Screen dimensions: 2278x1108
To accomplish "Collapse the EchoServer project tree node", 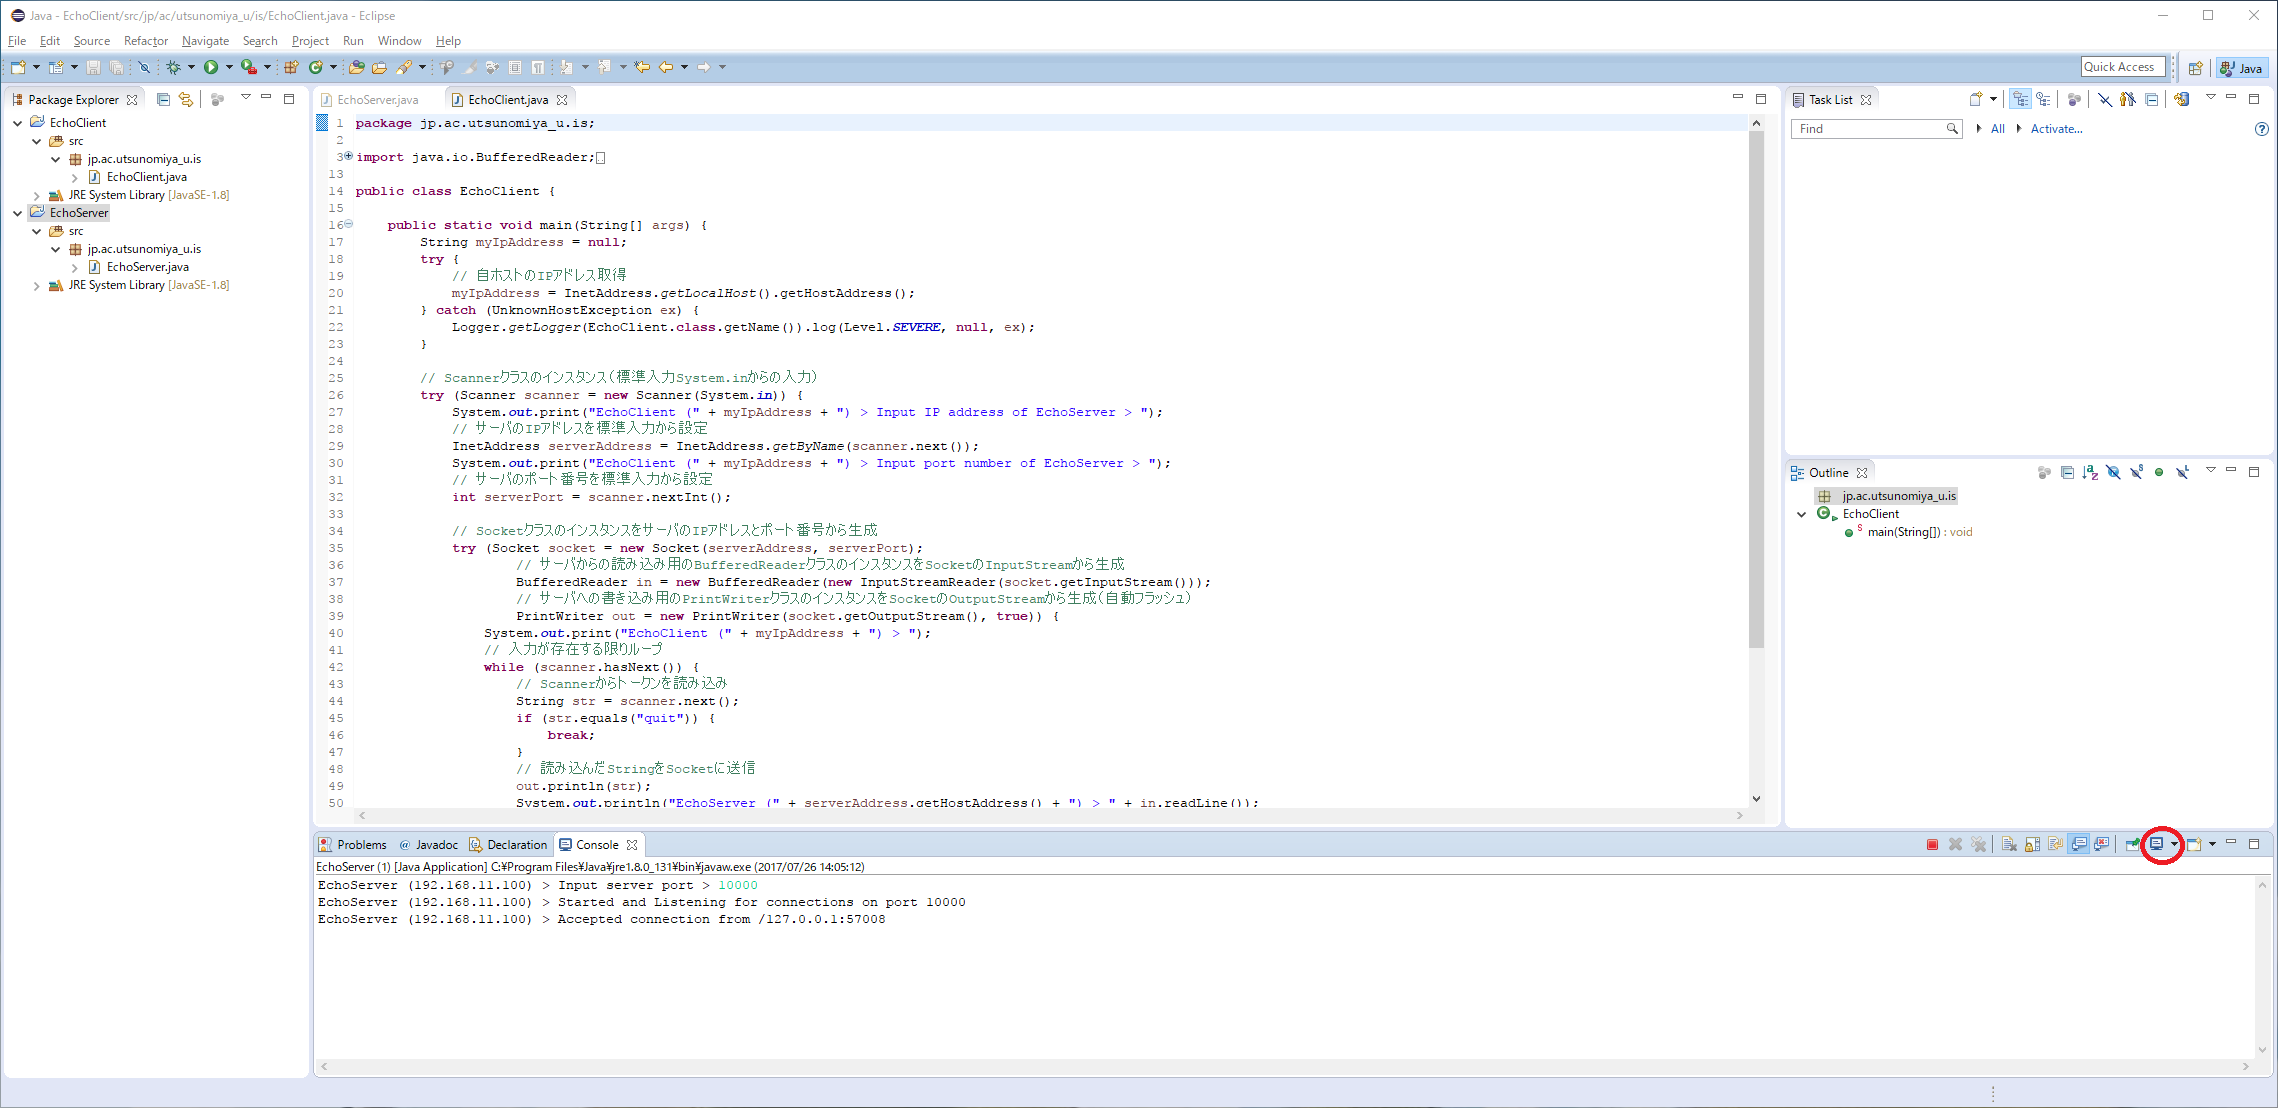I will click(x=17, y=213).
